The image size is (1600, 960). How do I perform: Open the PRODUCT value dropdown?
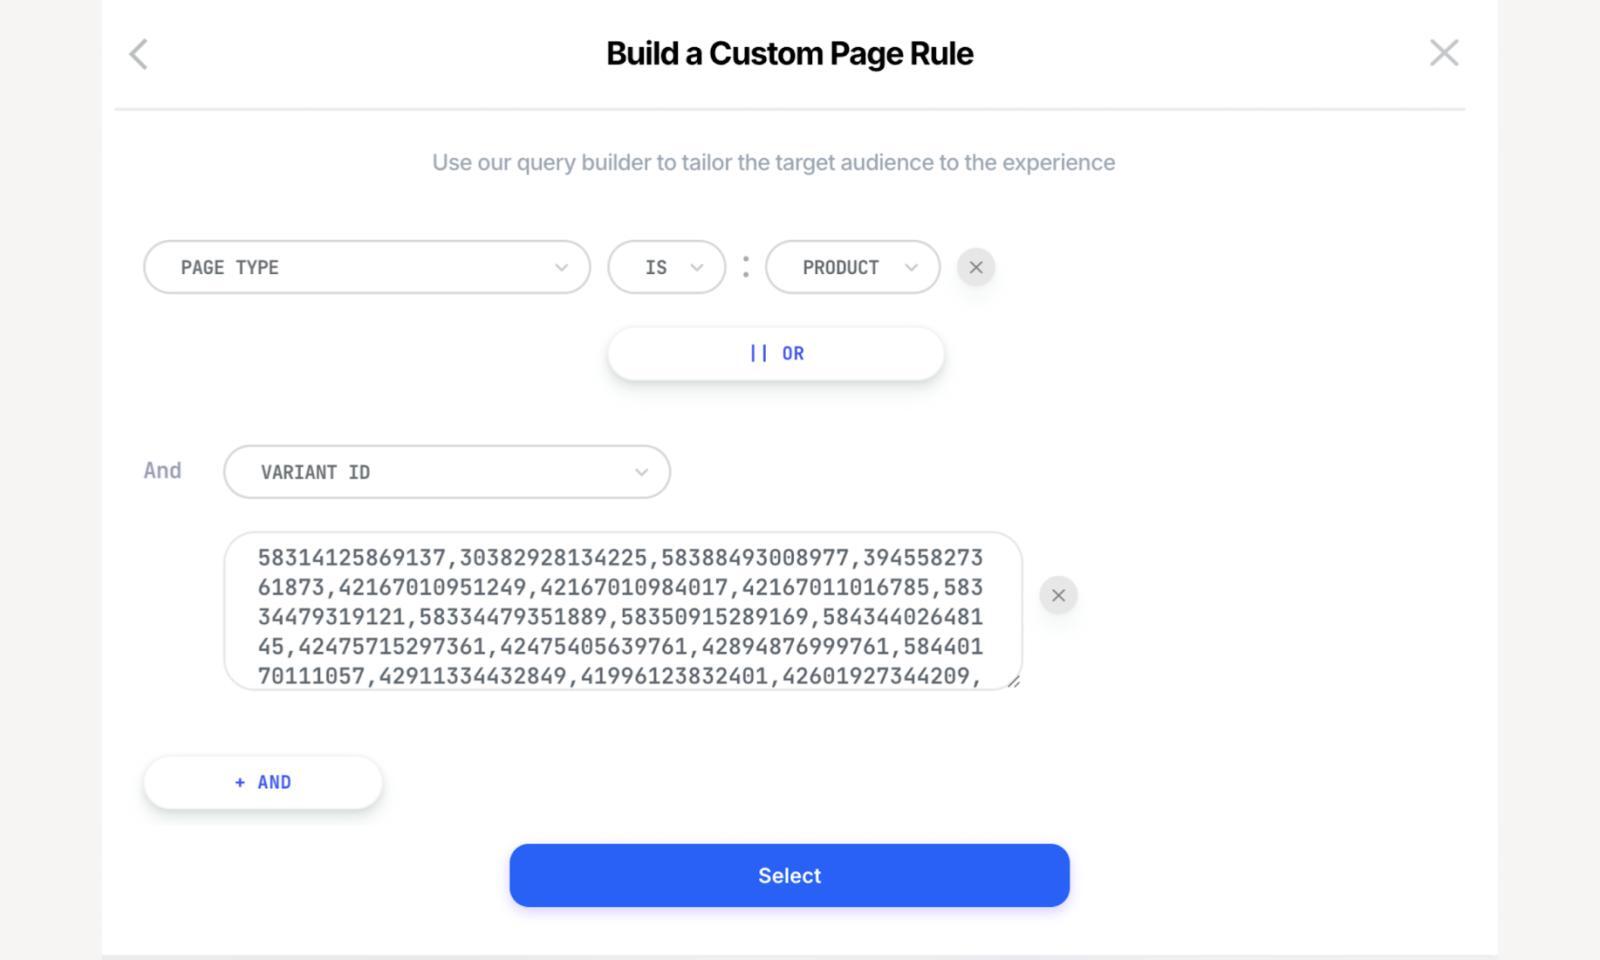pos(852,267)
